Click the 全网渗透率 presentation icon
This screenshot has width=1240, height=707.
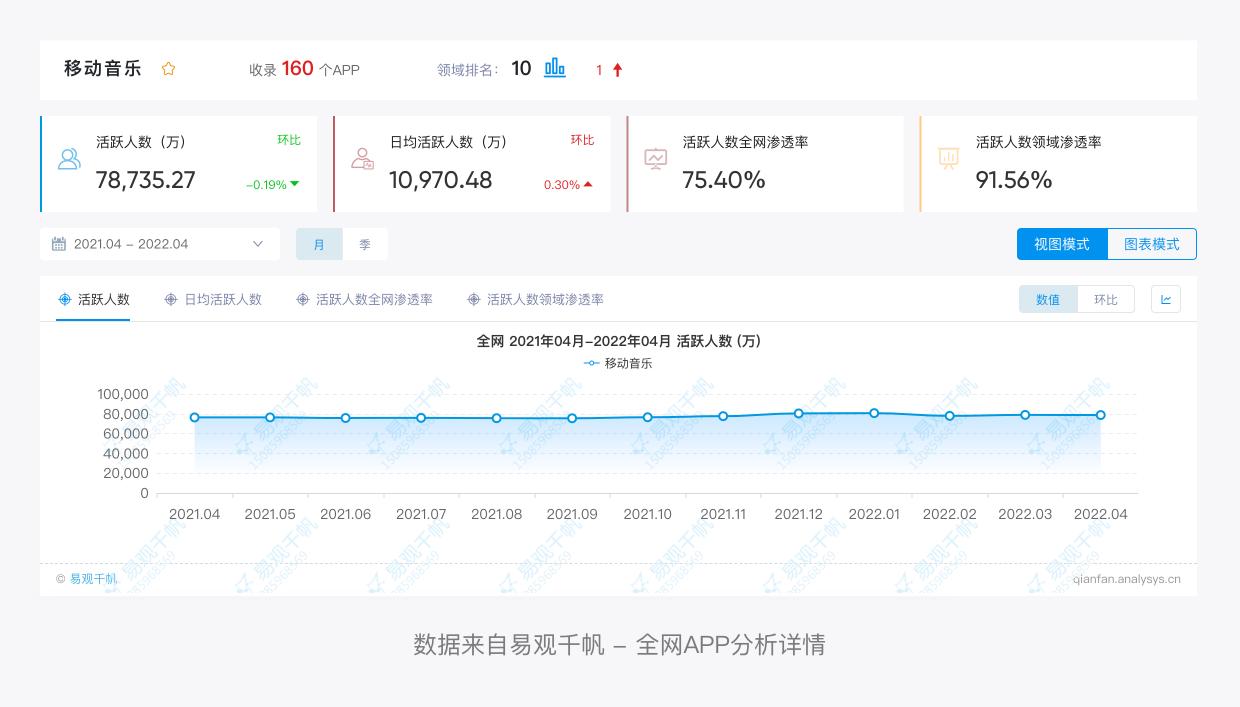point(656,159)
